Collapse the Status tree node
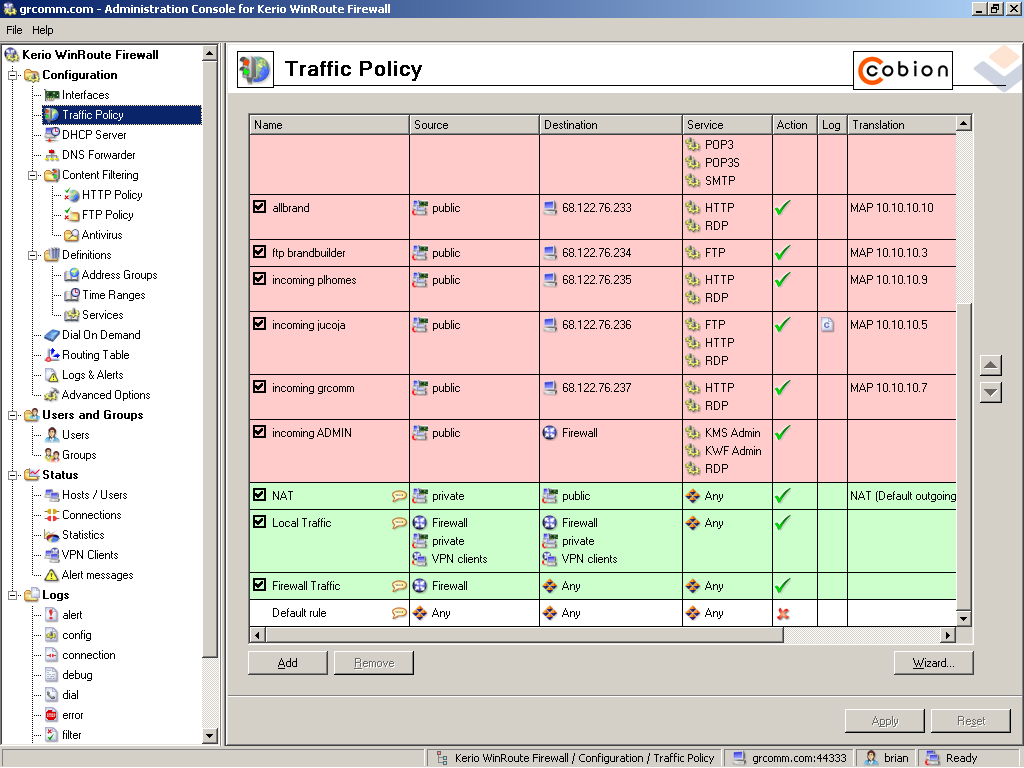Image resolution: width=1024 pixels, height=768 pixels. (12, 475)
